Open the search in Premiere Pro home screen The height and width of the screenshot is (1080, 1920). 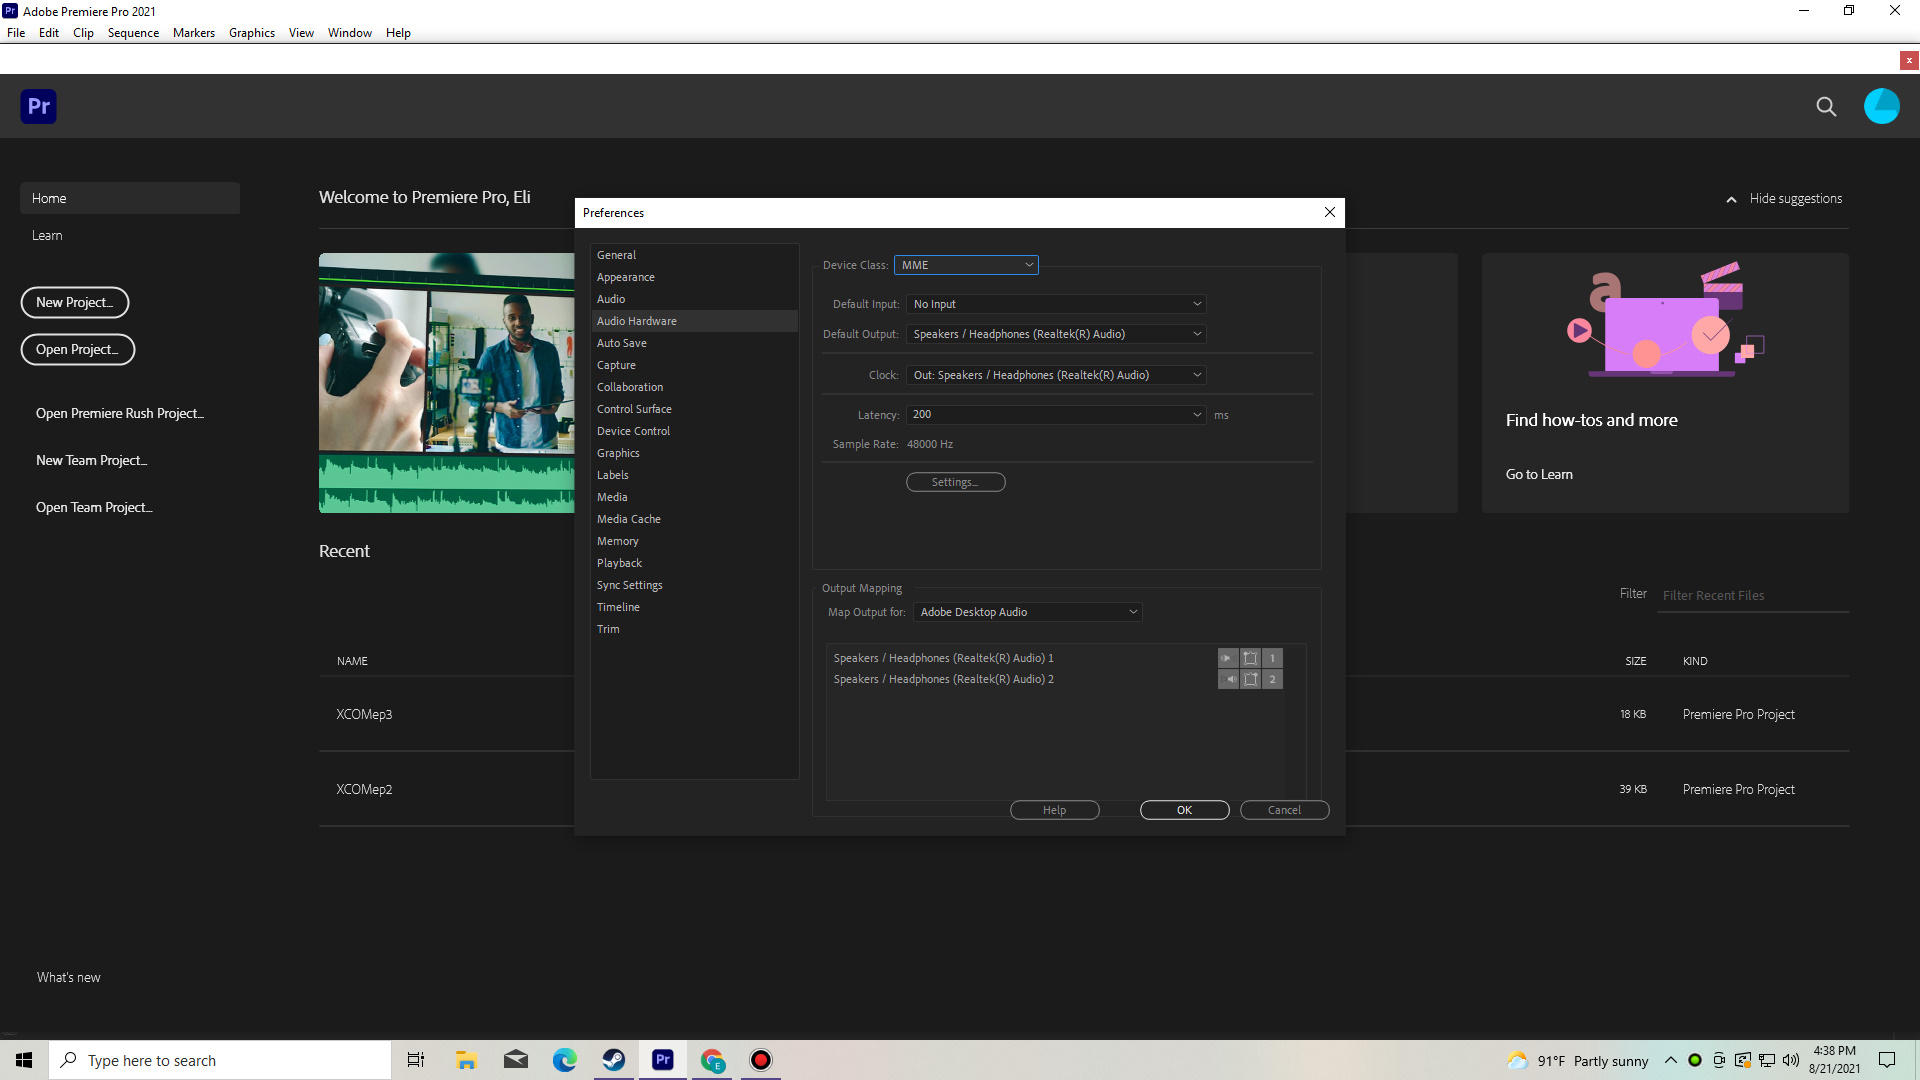click(x=1826, y=106)
